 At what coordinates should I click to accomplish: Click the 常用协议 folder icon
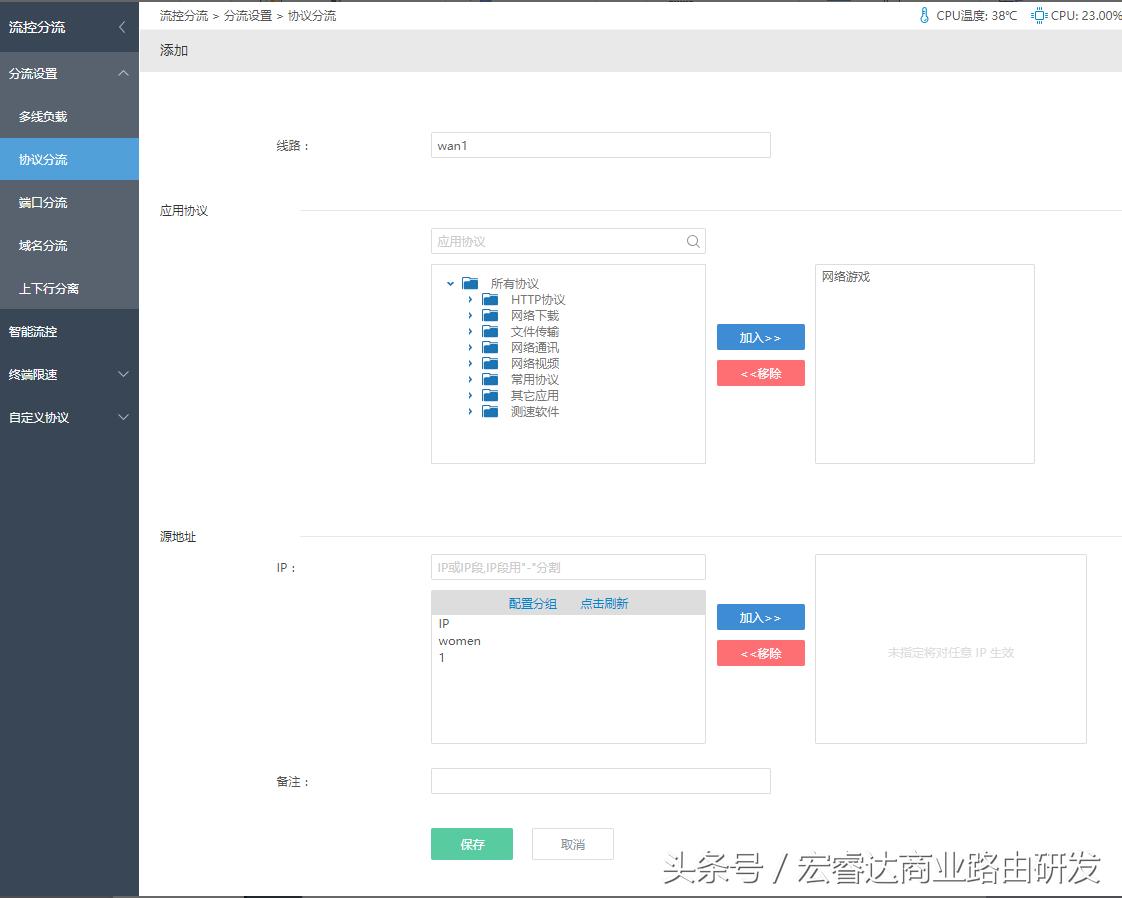(490, 379)
